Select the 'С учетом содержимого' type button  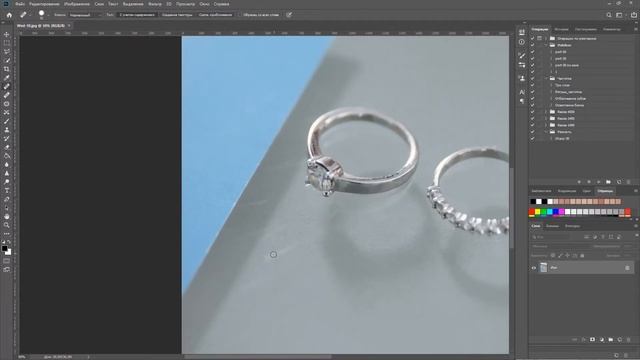(137, 15)
